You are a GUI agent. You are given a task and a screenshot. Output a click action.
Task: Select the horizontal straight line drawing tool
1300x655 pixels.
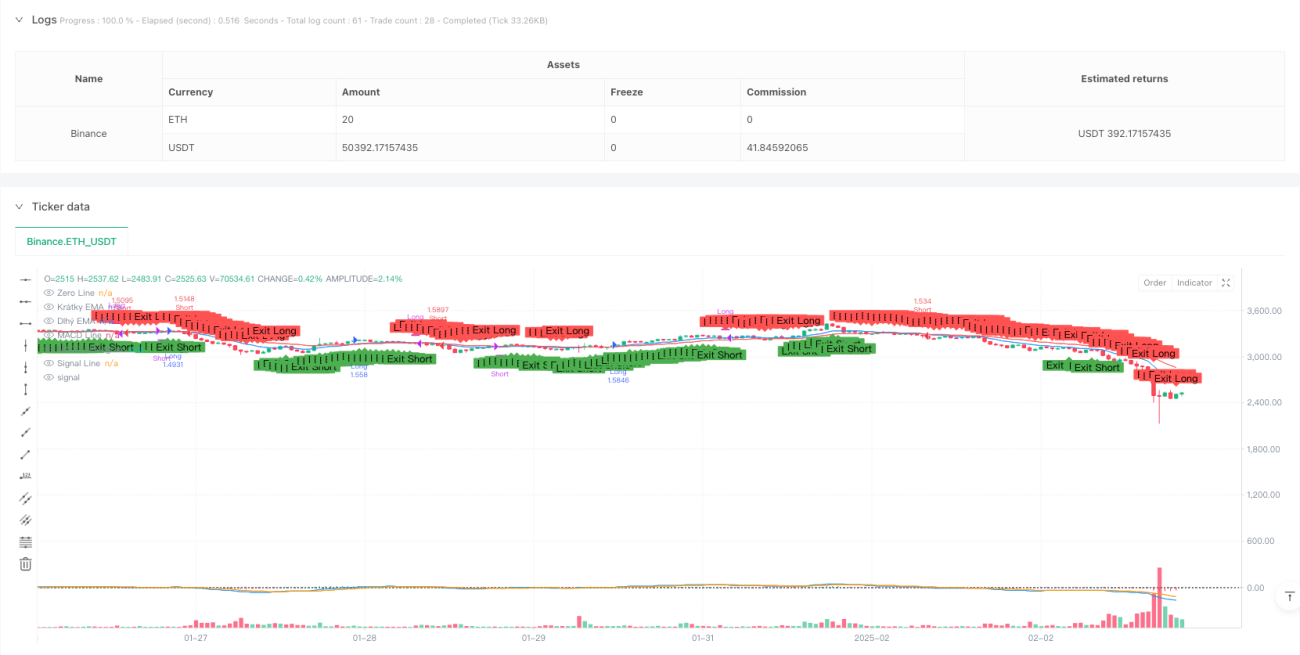(25, 279)
